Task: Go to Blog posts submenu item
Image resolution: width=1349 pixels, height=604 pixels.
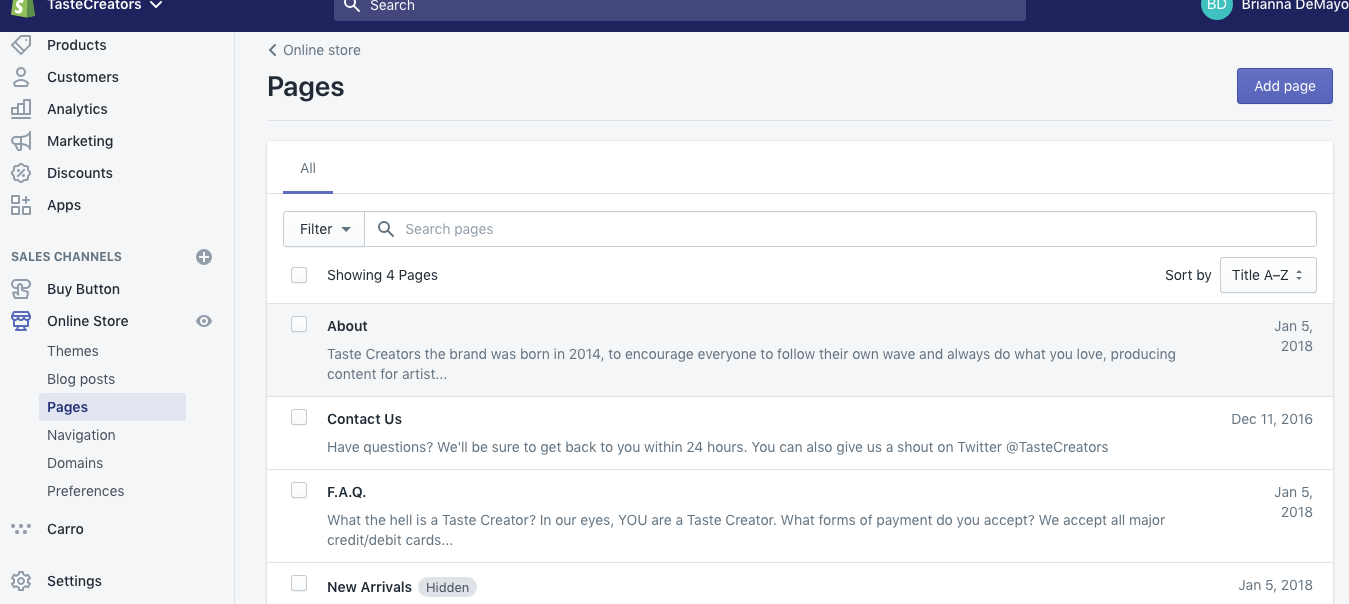Action: click(x=81, y=379)
